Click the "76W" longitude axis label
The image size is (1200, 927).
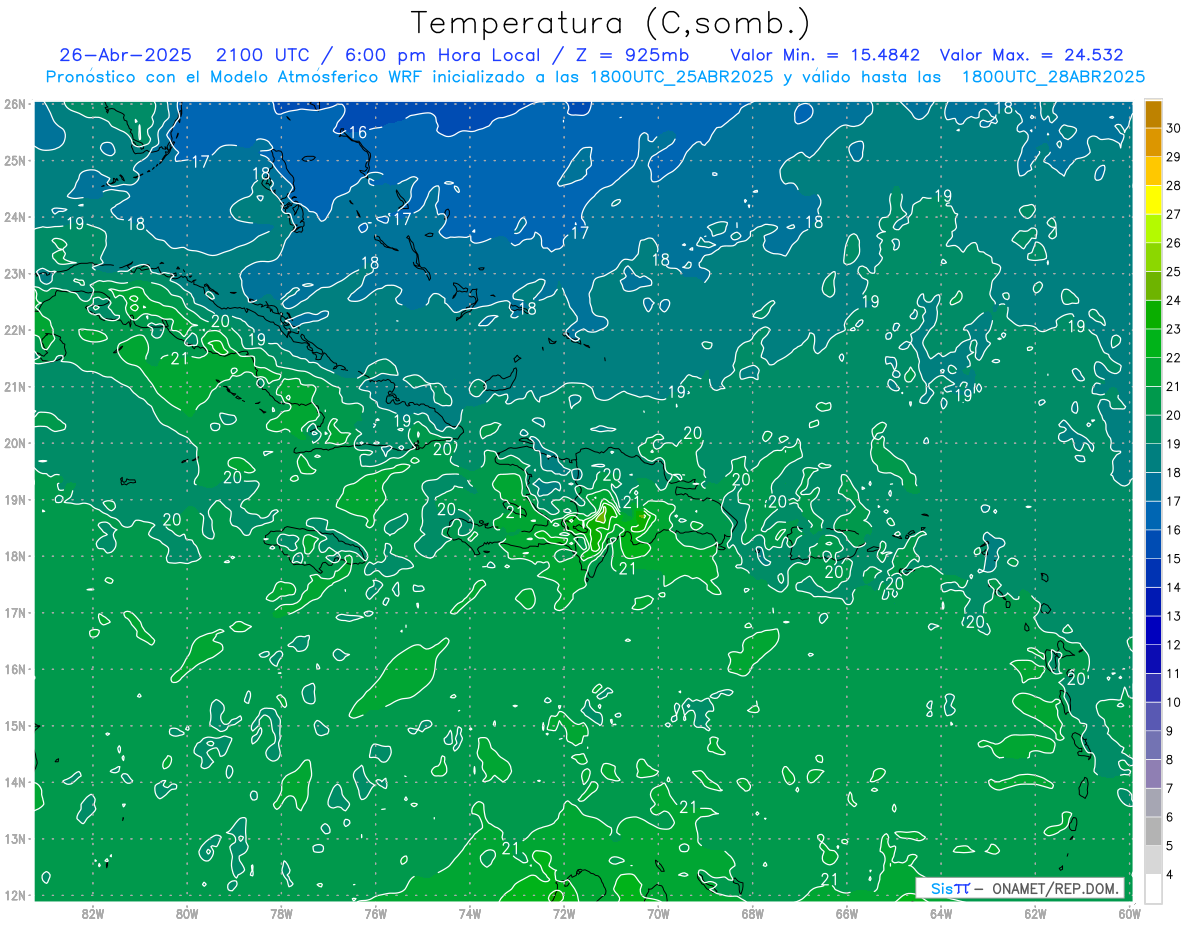click(x=375, y=912)
